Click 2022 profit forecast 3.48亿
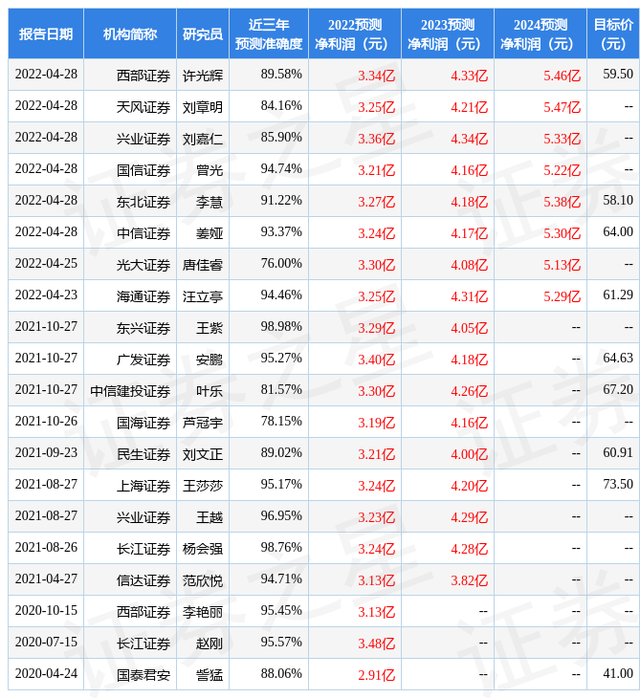 (x=377, y=644)
